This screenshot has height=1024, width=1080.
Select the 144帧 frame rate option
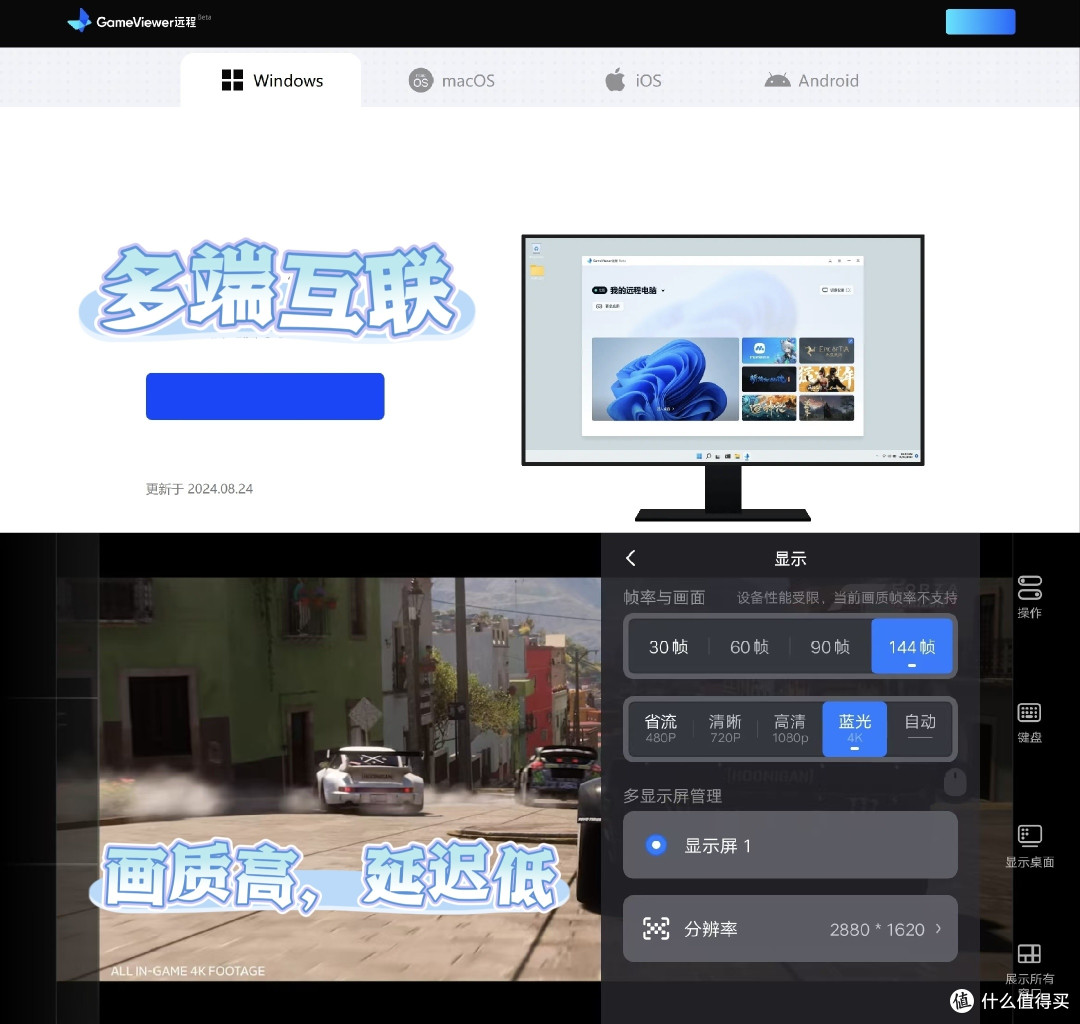[x=911, y=646]
